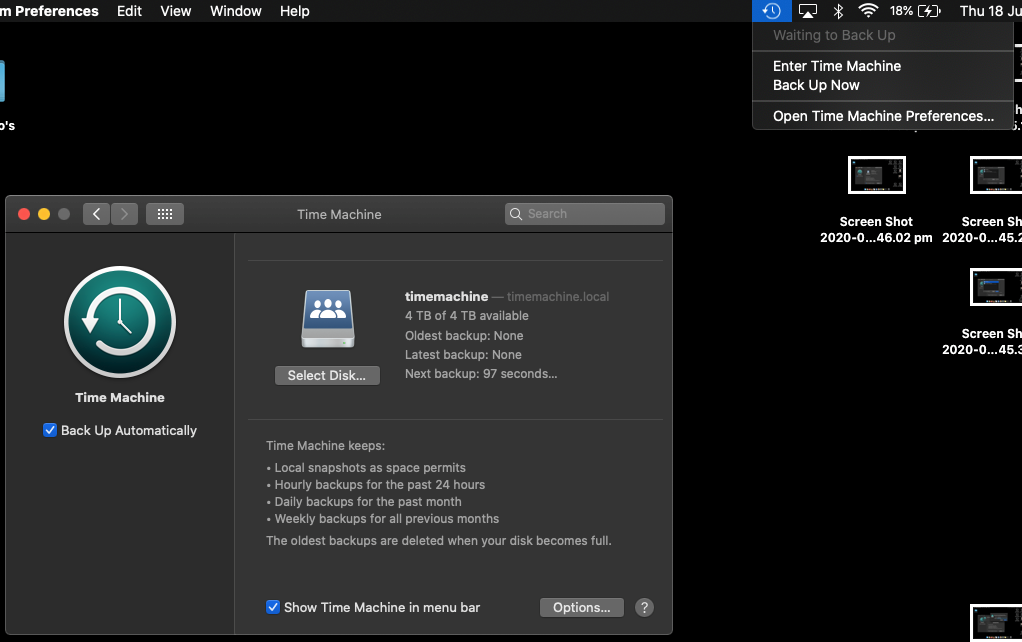The image size is (1022, 642).
Task: Click the timemachine network disk icon
Action: (x=328, y=318)
